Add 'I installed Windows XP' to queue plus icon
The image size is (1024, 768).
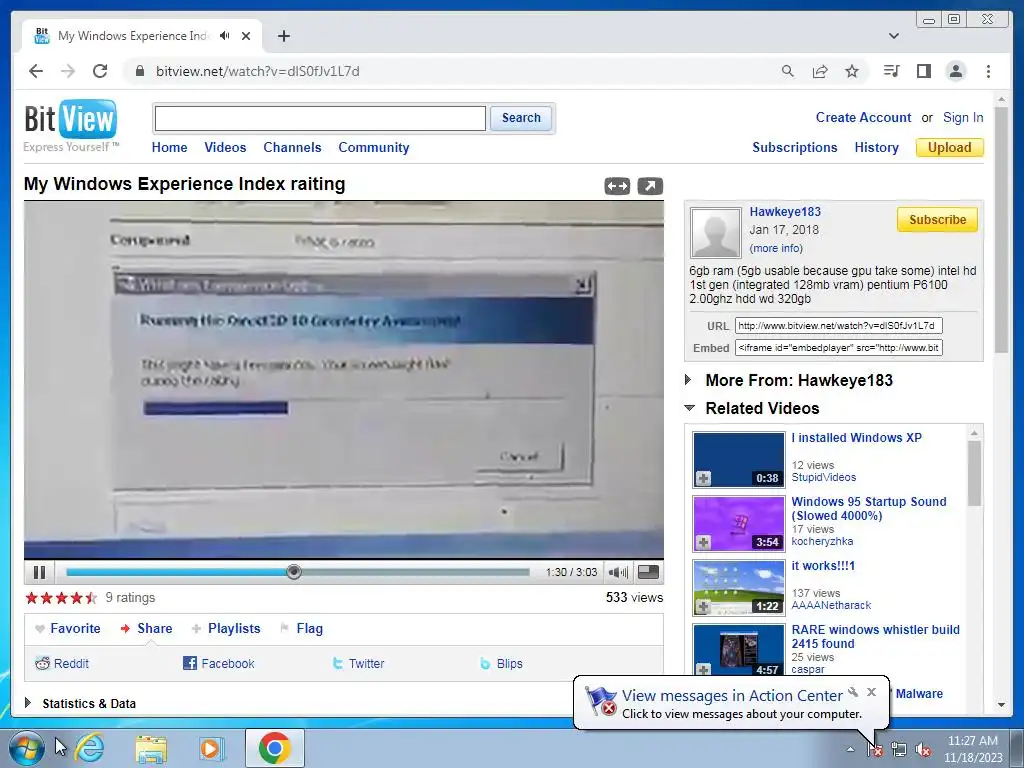(703, 478)
